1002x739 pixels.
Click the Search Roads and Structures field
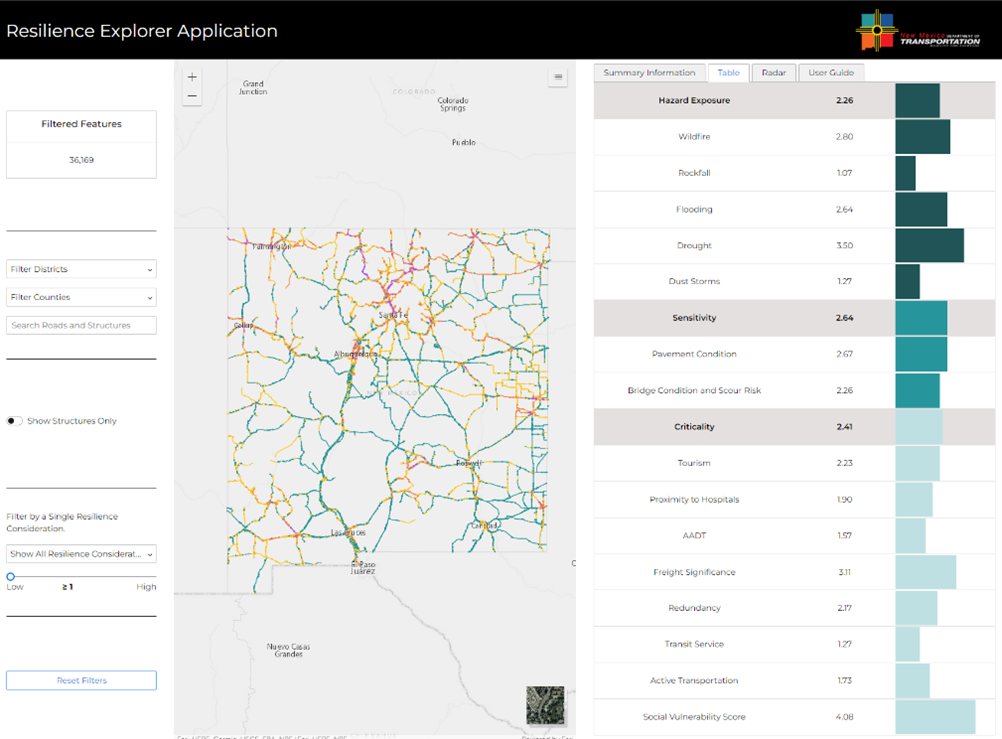click(x=80, y=325)
